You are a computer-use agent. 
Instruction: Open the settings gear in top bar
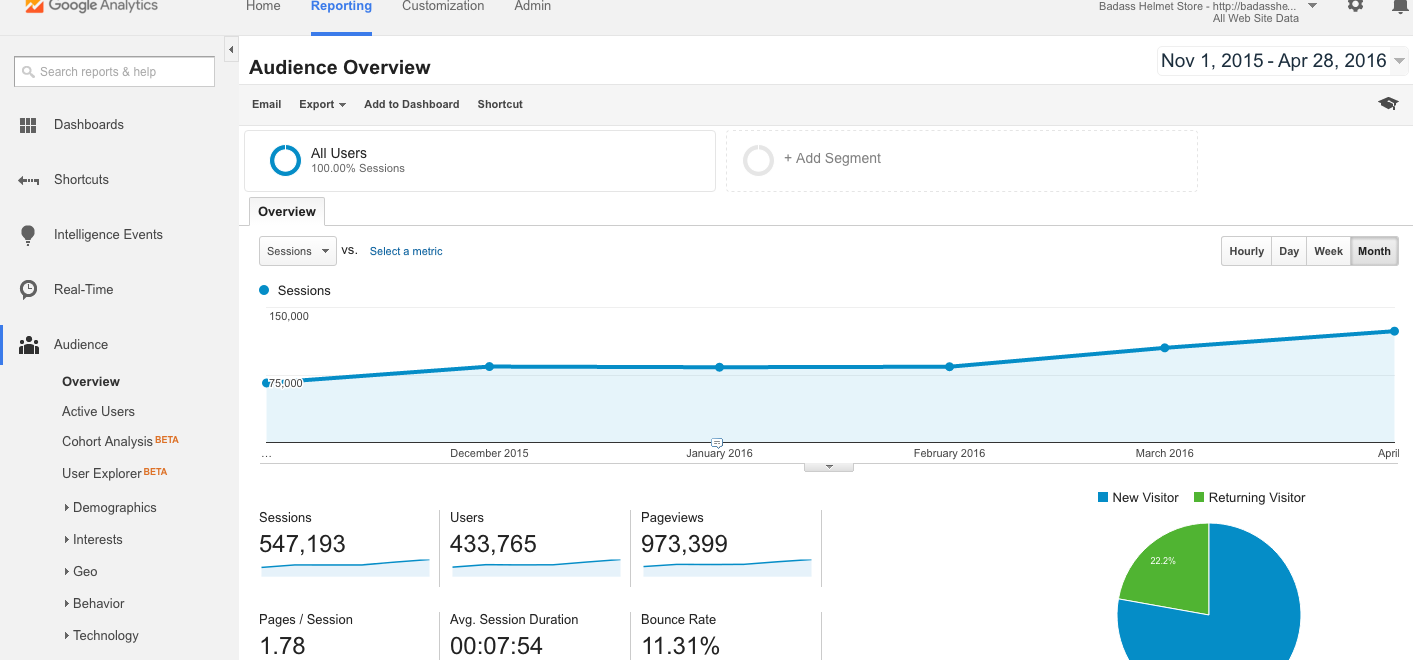(1355, 5)
